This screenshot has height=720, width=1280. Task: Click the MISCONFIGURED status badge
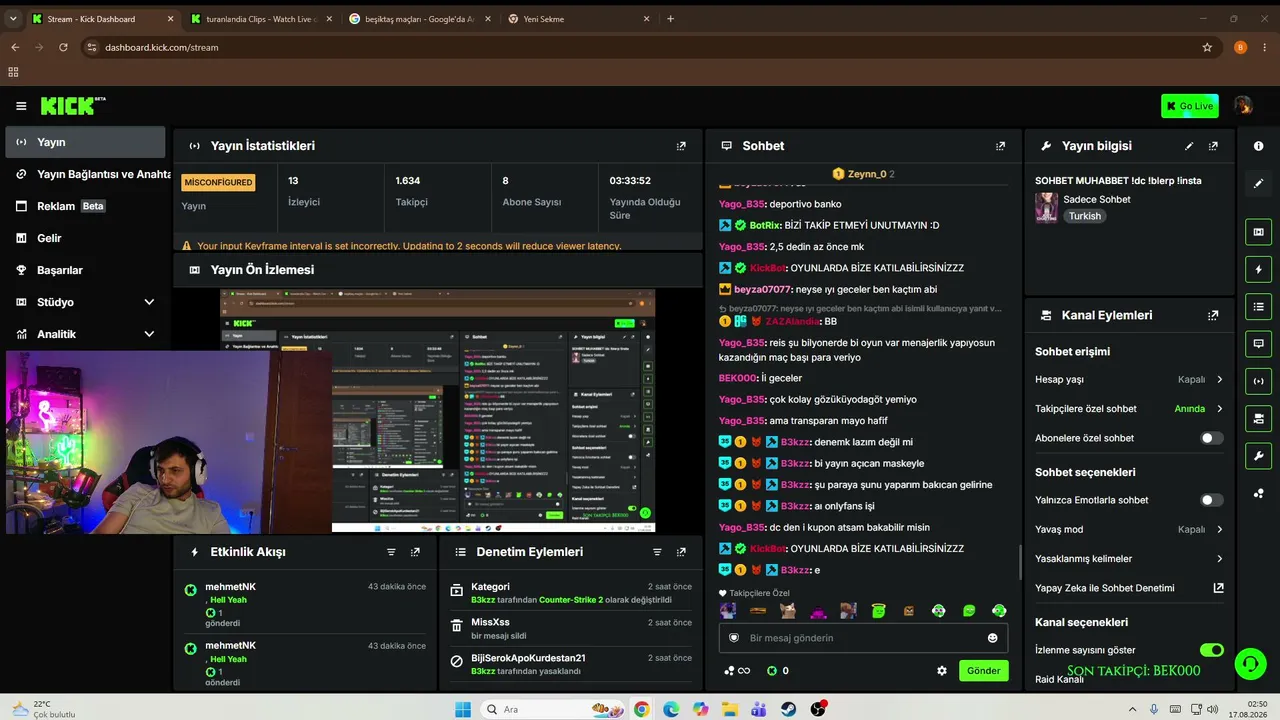pos(218,183)
